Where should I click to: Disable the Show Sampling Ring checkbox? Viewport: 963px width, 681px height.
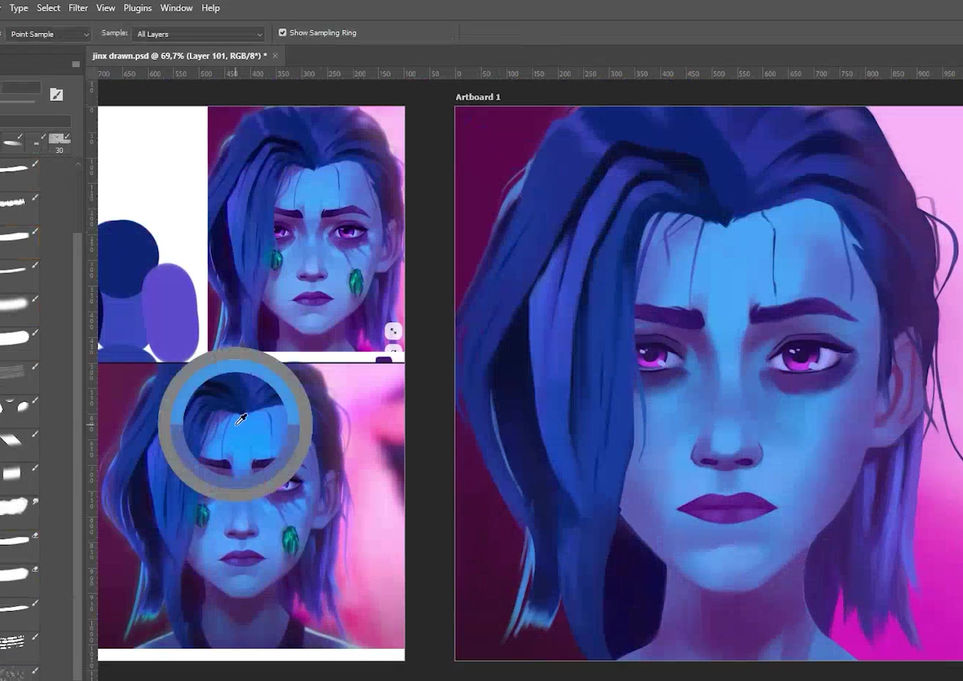(x=282, y=33)
